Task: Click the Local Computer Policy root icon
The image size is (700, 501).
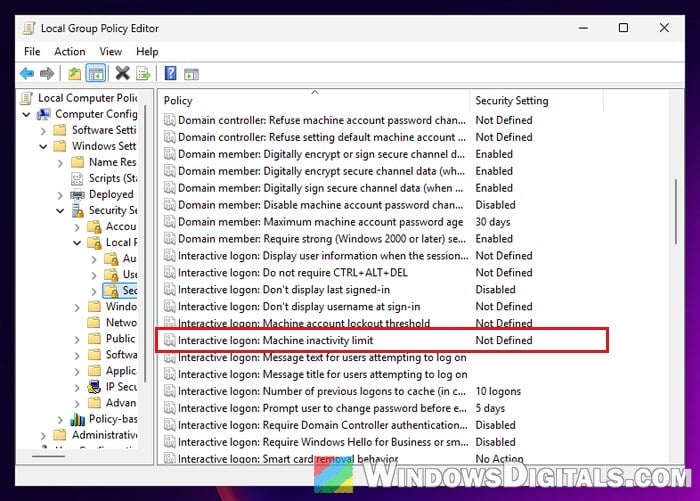Action: pyautogui.click(x=27, y=98)
